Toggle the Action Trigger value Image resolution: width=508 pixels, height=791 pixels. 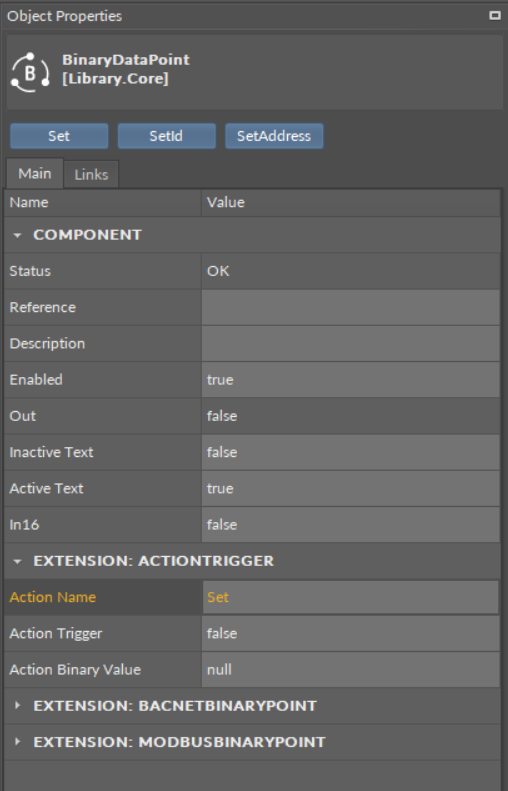click(351, 634)
